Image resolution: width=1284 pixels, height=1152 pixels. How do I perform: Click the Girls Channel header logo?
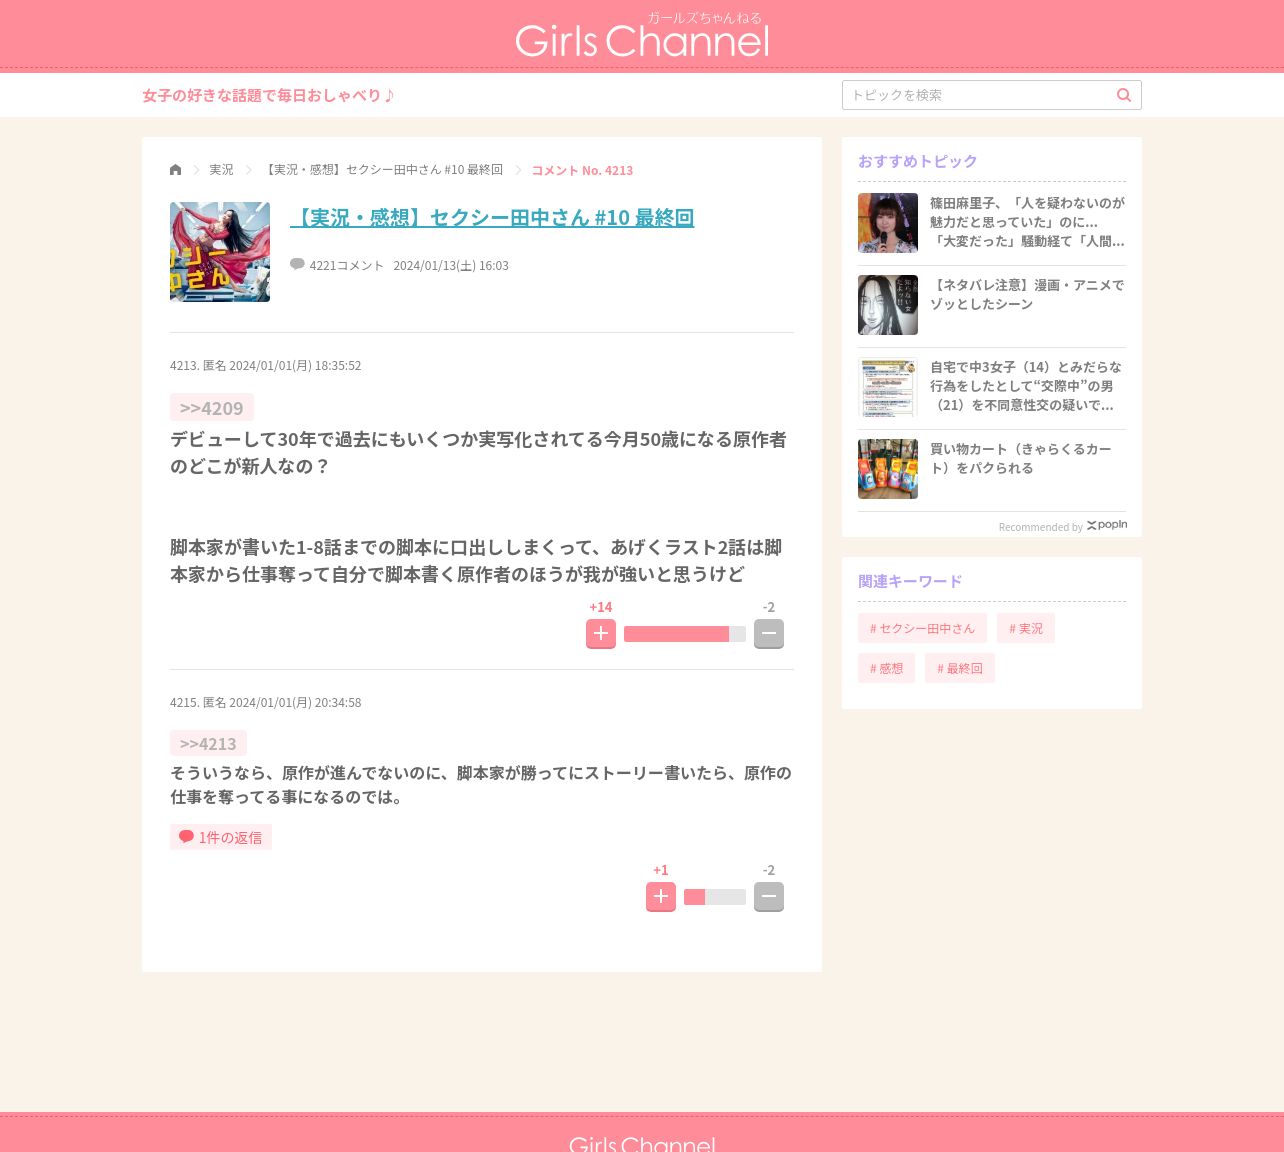642,35
